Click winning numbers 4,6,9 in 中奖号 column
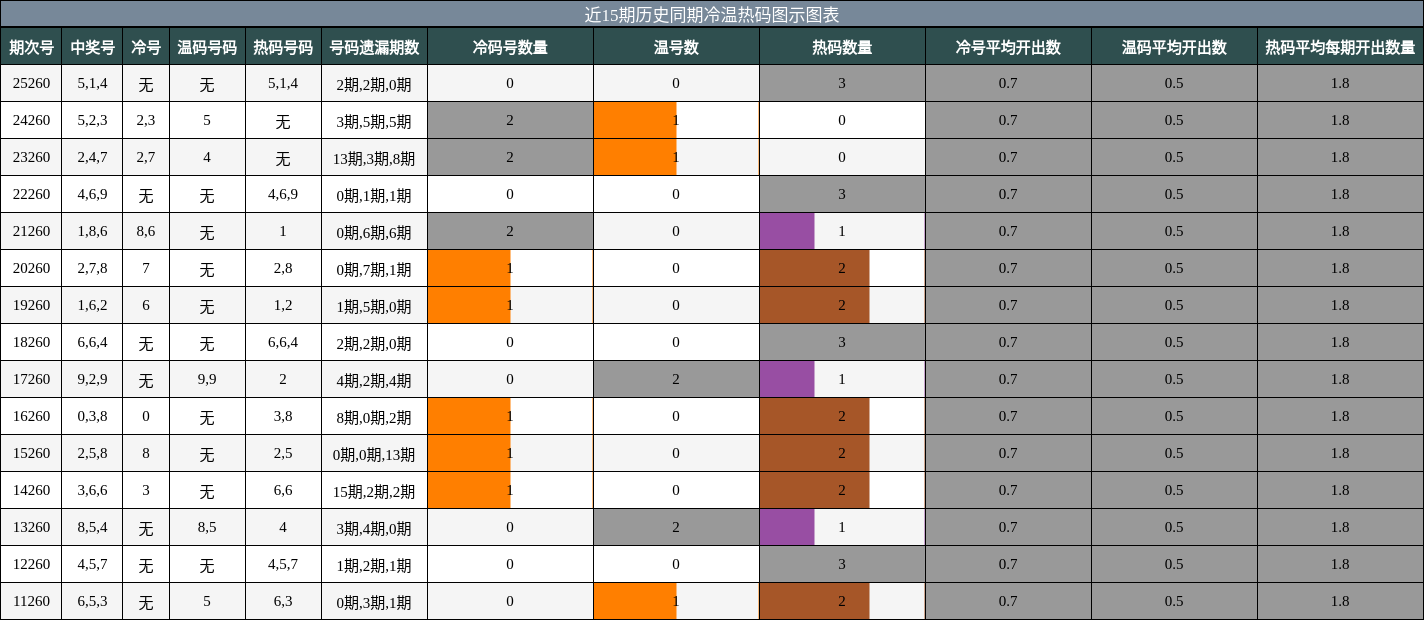Viewport: 1424px width, 620px height. tap(92, 195)
